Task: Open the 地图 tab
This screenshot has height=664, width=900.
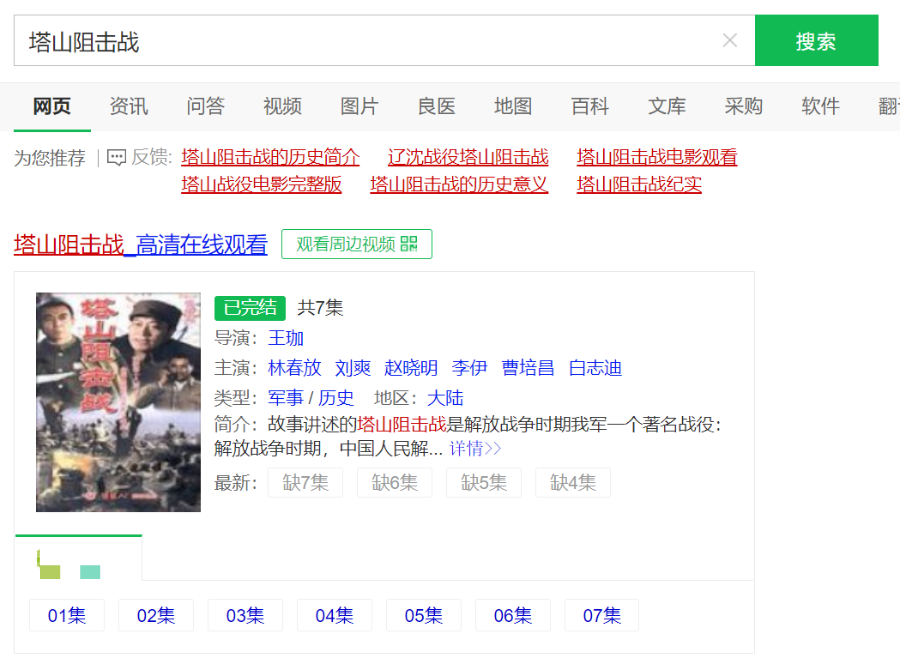Action: point(513,107)
